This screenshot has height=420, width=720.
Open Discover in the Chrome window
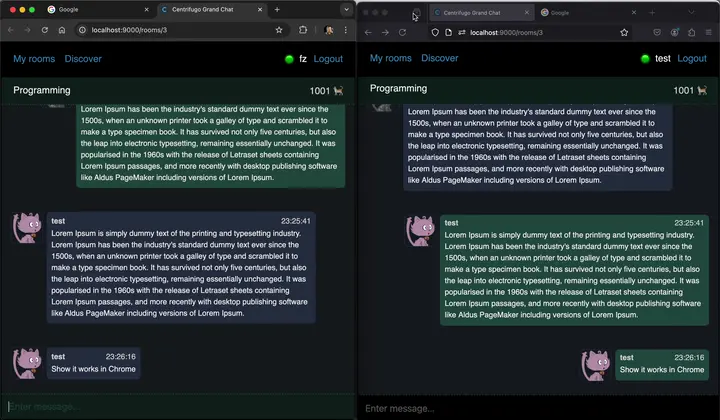click(x=83, y=59)
